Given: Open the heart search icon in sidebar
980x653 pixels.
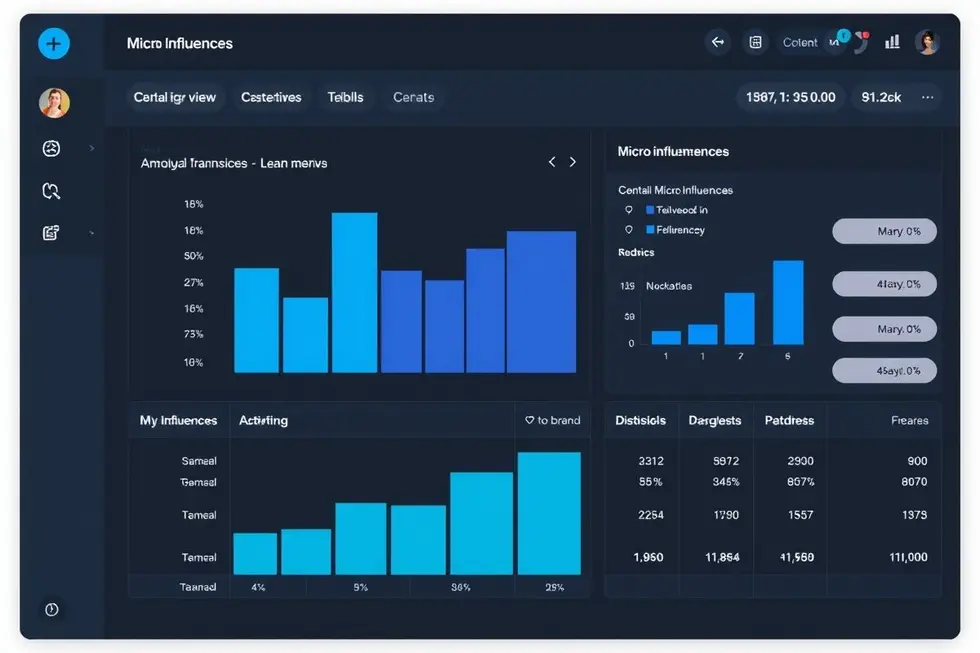Looking at the screenshot, I should click(52, 191).
